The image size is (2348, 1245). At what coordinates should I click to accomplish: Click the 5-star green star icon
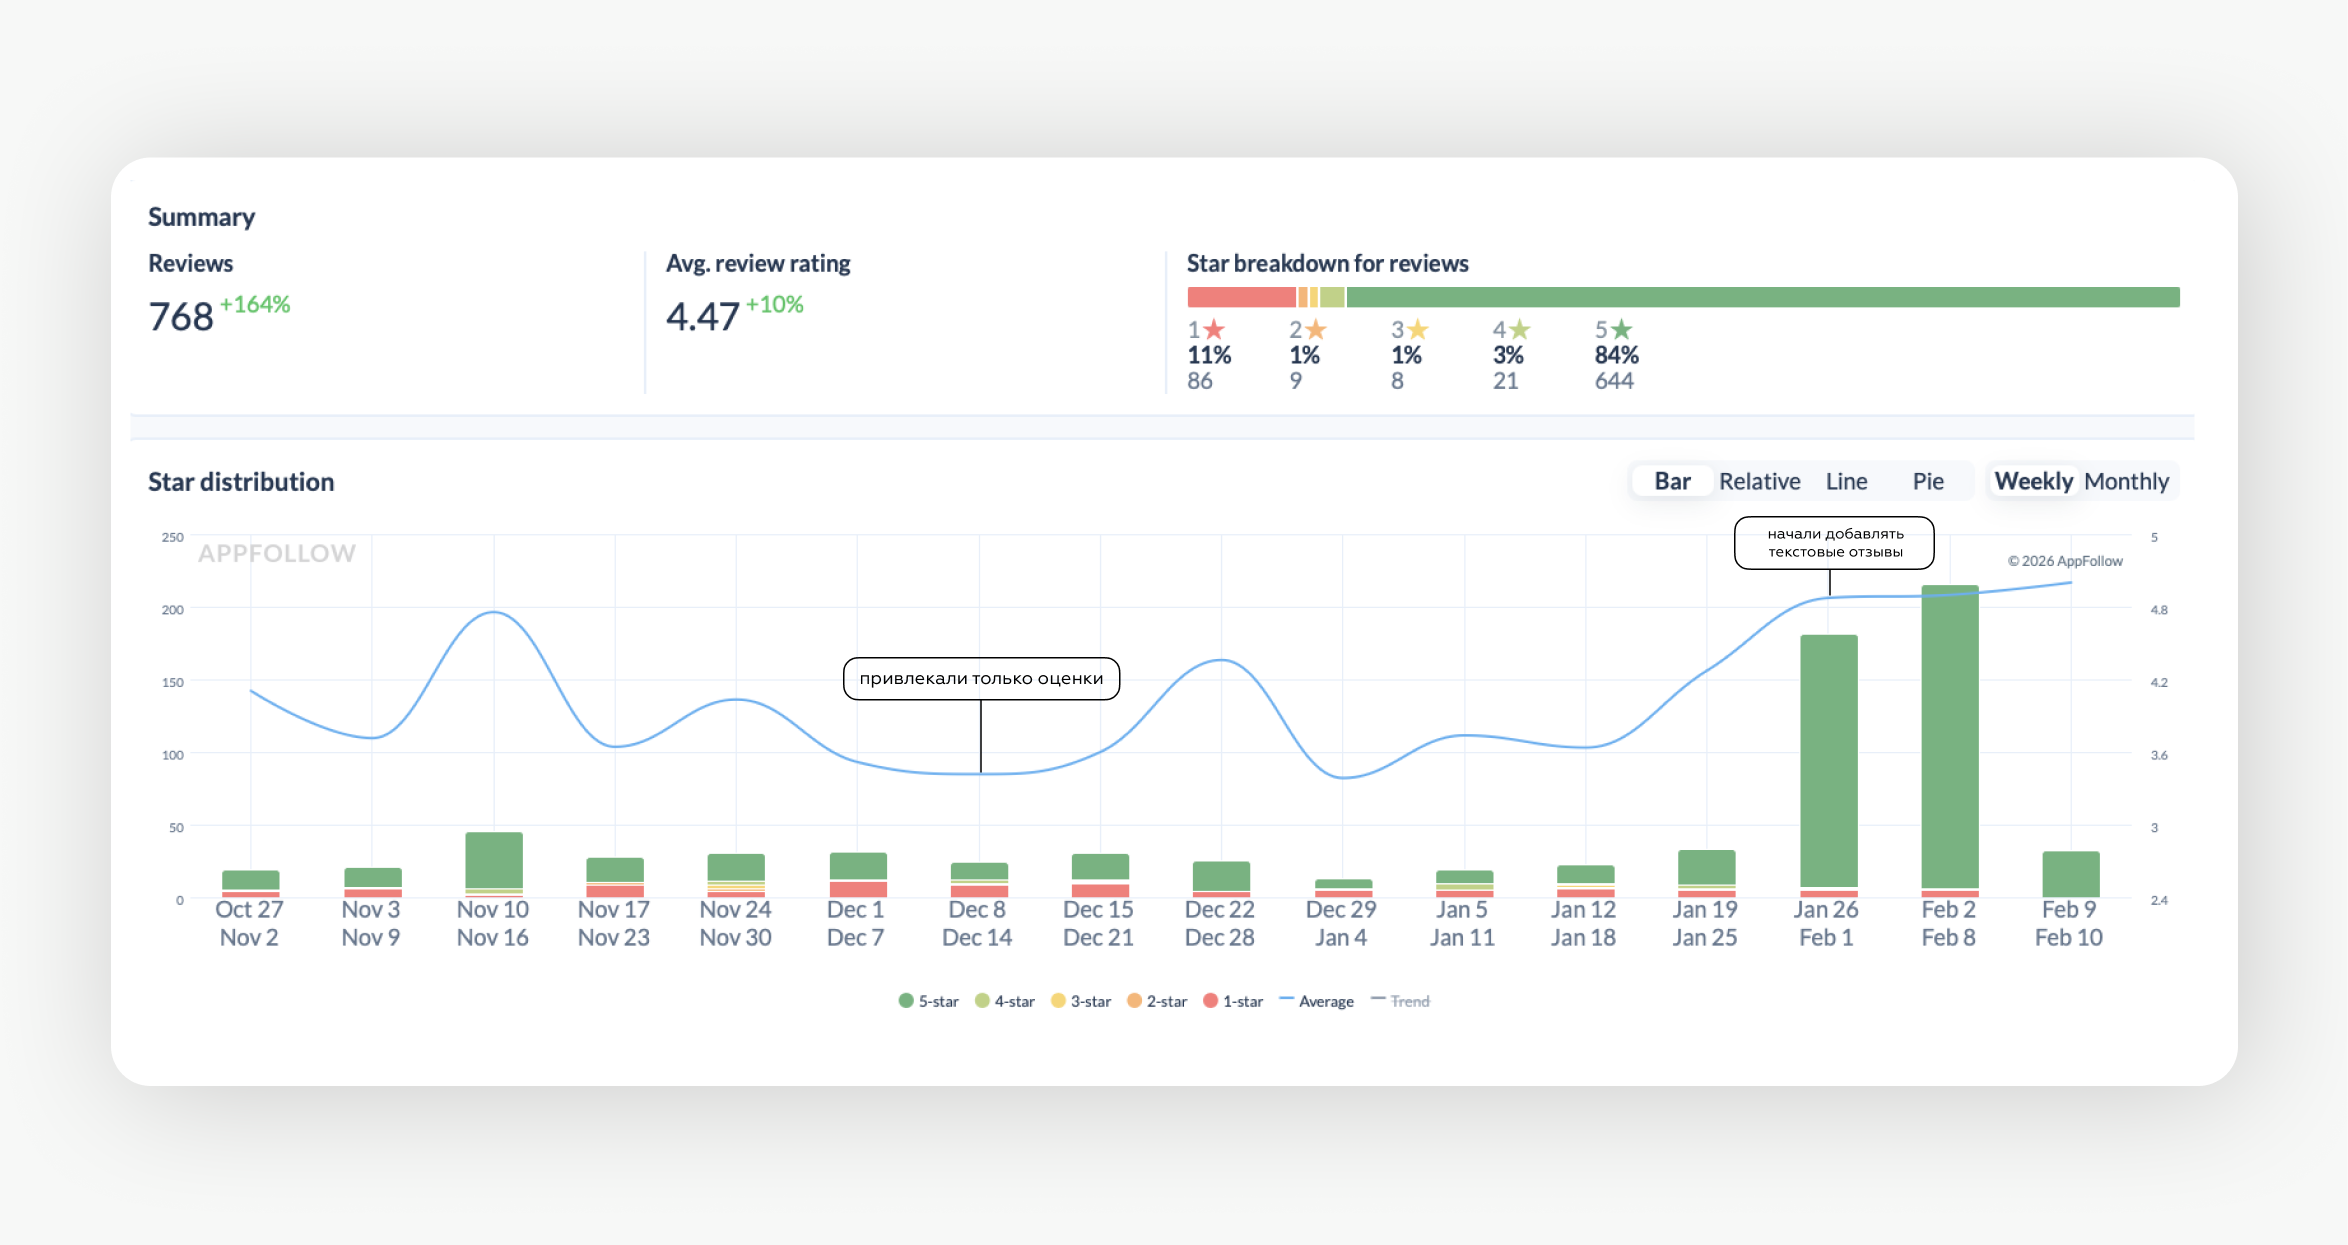[1622, 329]
